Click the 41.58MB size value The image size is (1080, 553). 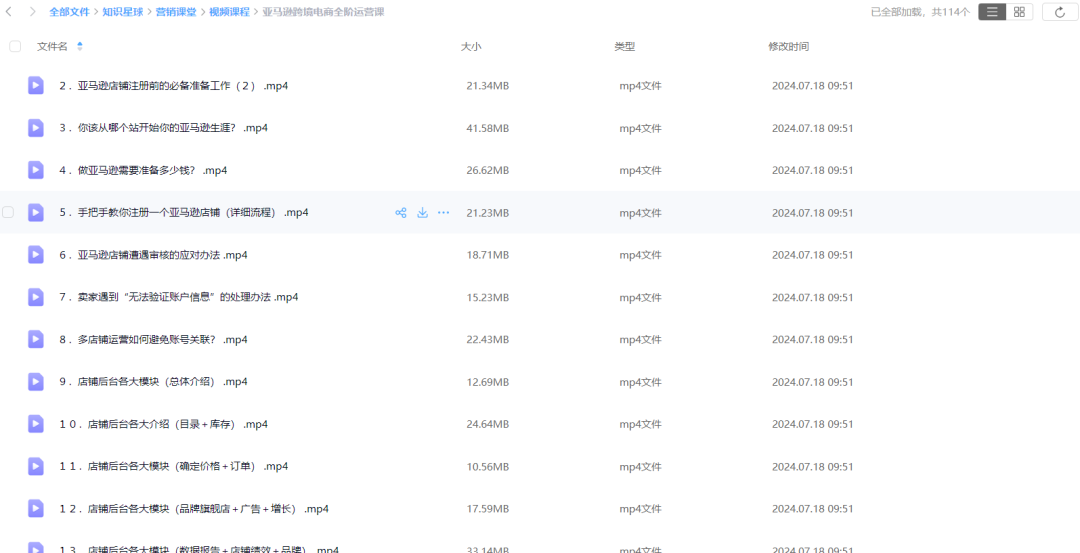point(488,128)
